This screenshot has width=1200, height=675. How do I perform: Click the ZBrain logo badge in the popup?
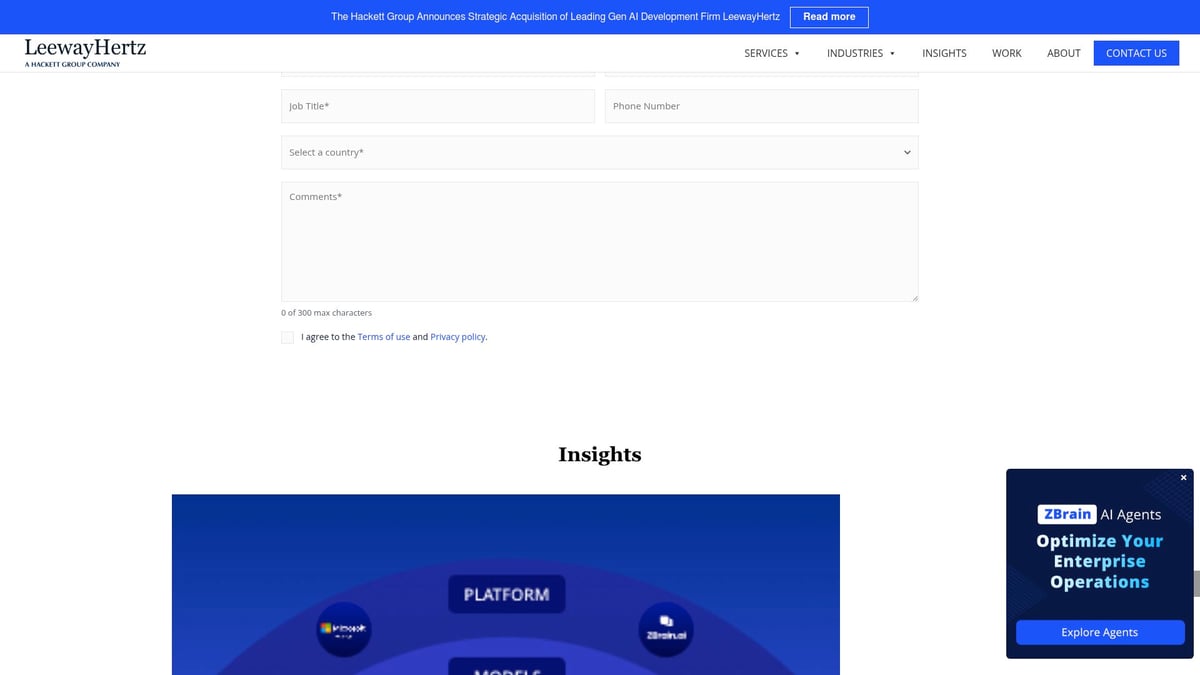coord(1066,514)
